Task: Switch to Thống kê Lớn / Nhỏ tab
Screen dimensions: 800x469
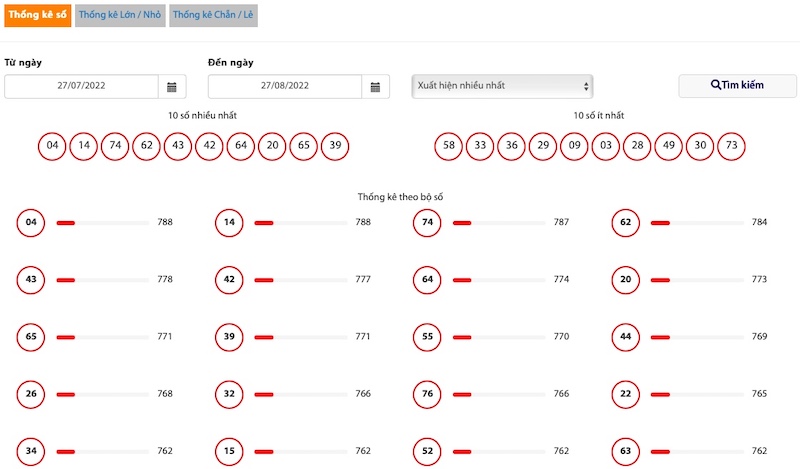Action: (x=120, y=15)
